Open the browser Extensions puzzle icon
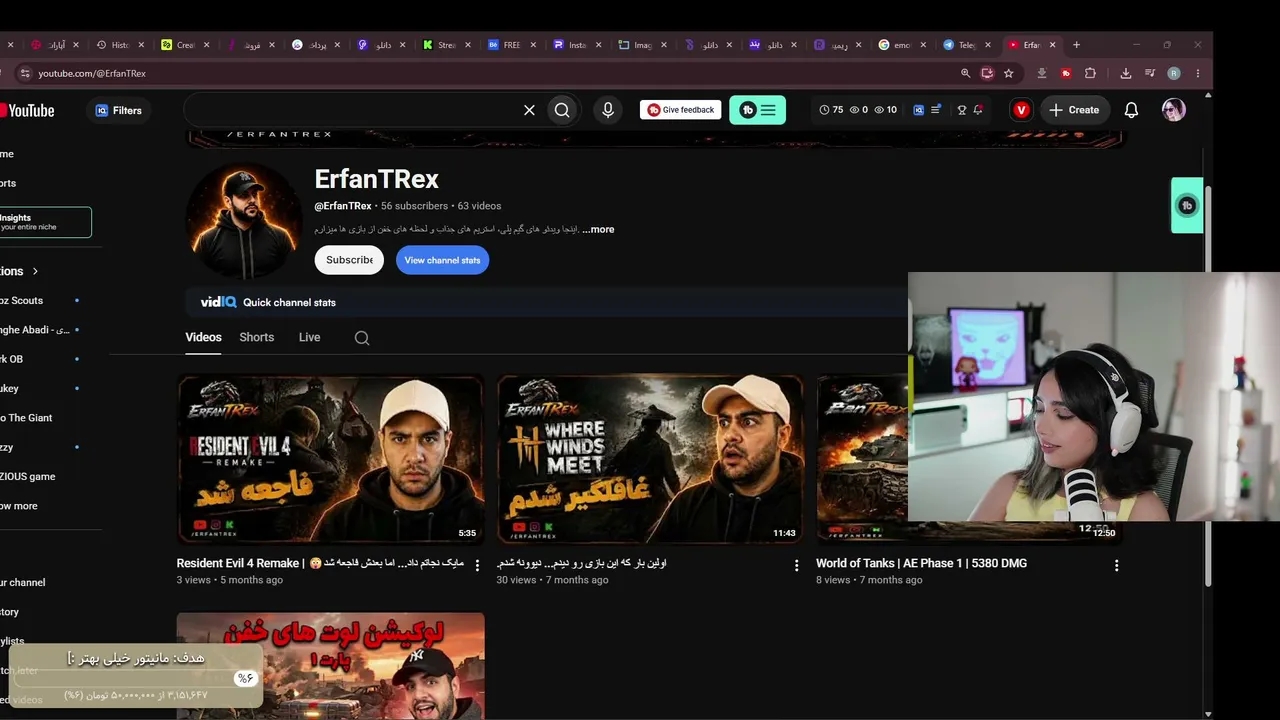The height and width of the screenshot is (720, 1280). coord(1090,73)
